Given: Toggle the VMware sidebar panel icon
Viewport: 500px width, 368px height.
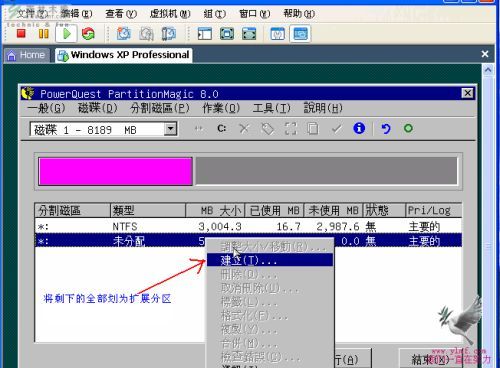Looking at the screenshot, I should point(204,34).
